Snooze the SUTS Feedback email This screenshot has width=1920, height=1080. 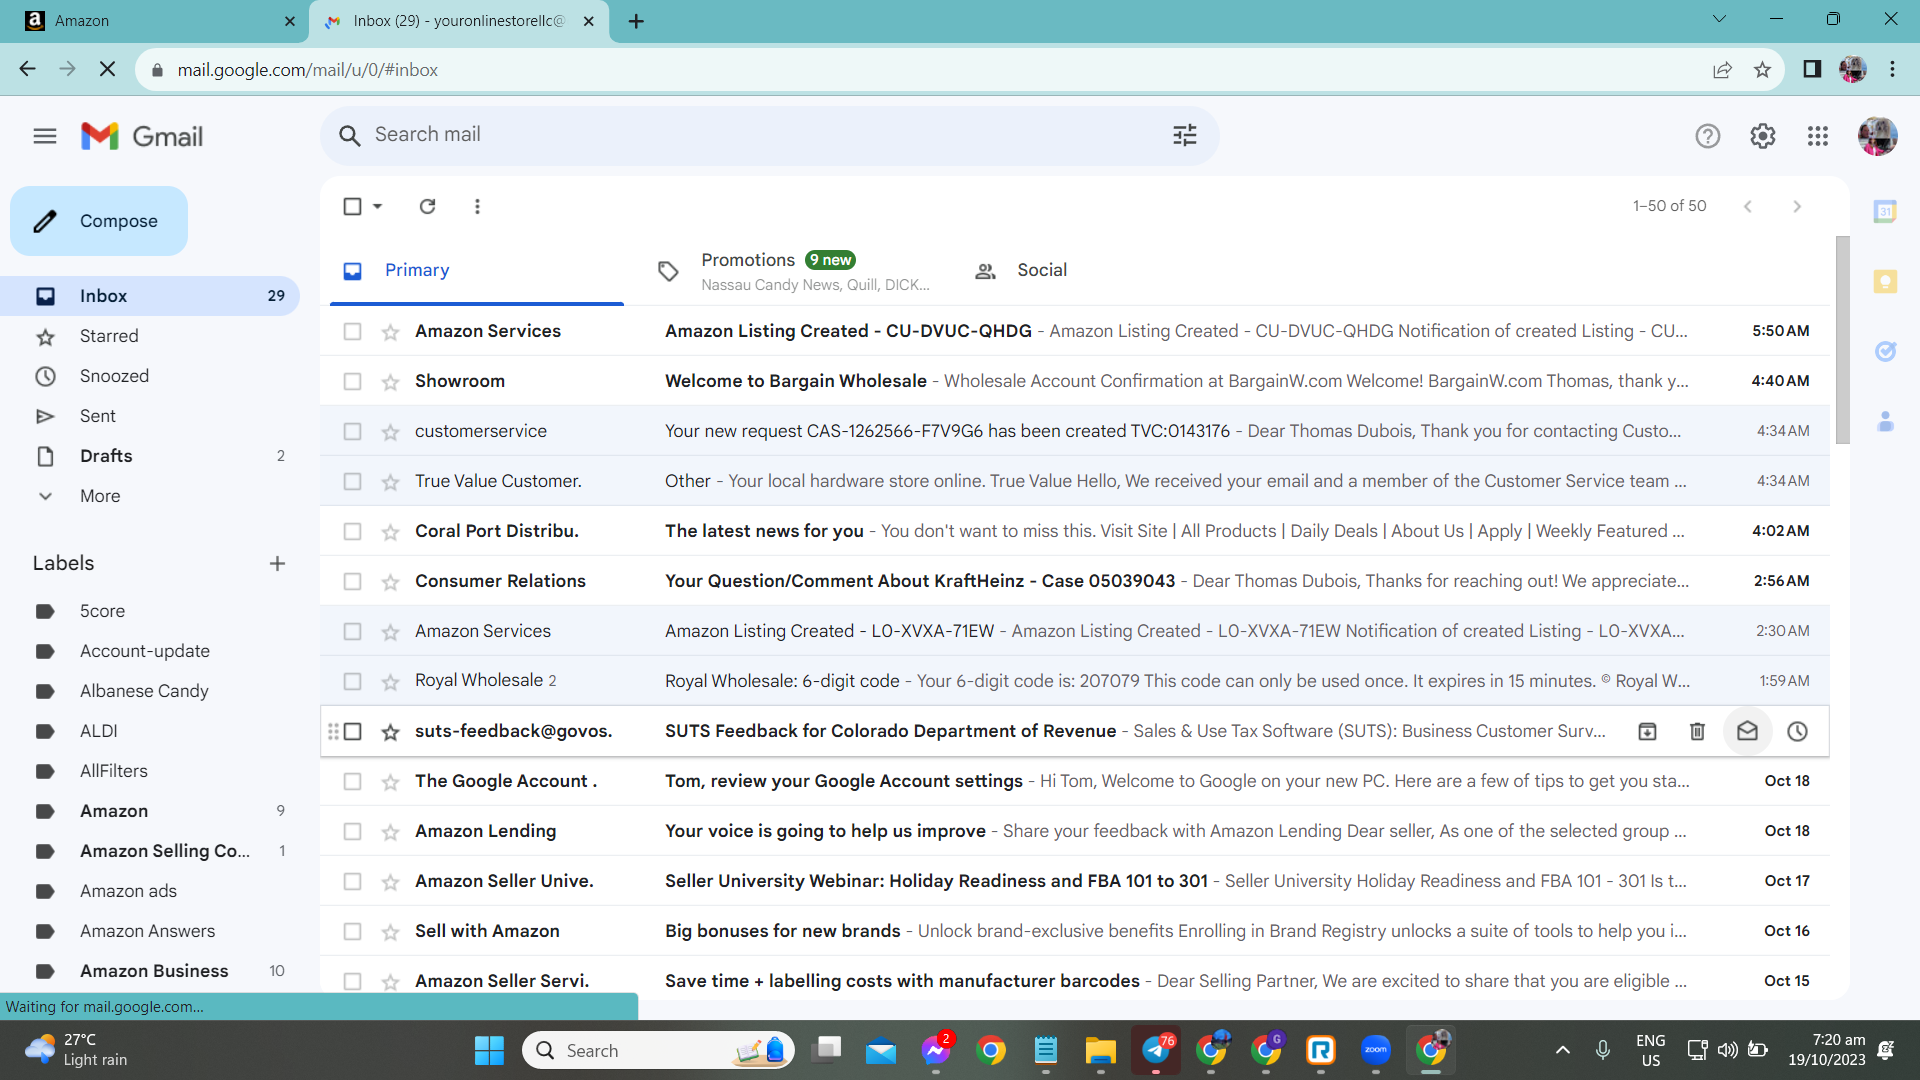point(1797,731)
